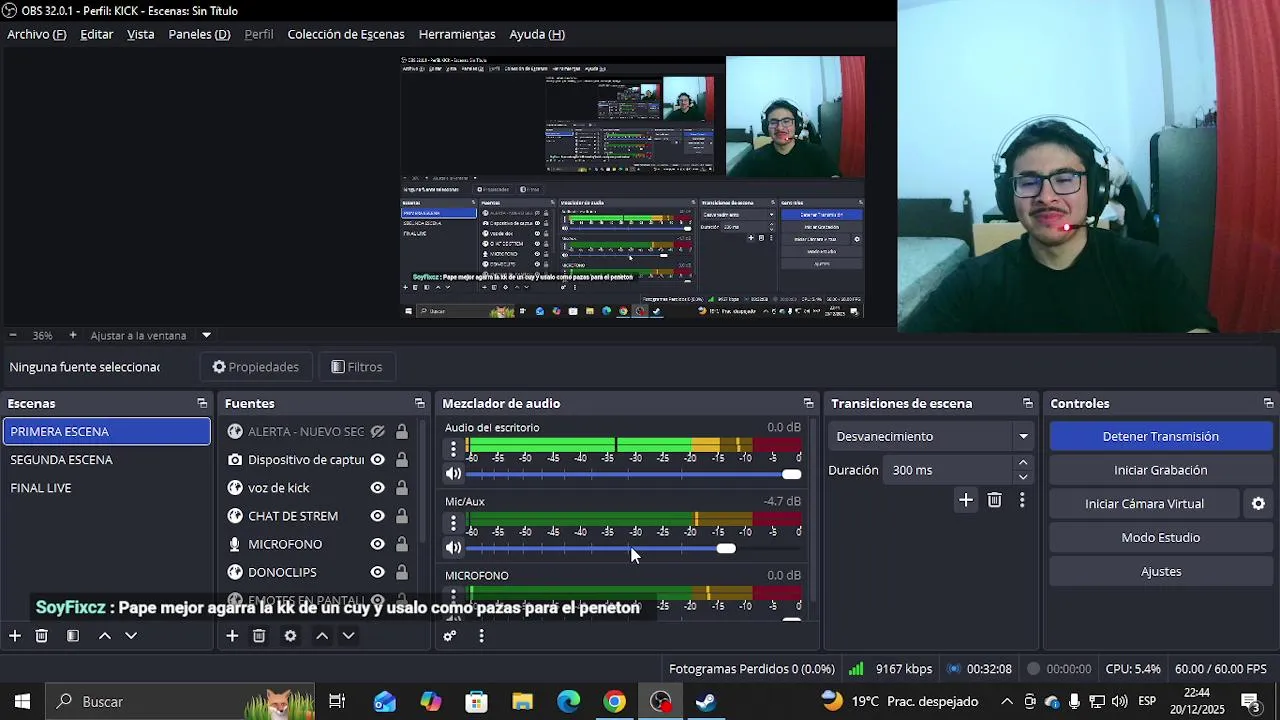Image resolution: width=1280 pixels, height=720 pixels.
Task: Unlock the ALERTA - NUEVO SEG source
Action: coord(402,432)
